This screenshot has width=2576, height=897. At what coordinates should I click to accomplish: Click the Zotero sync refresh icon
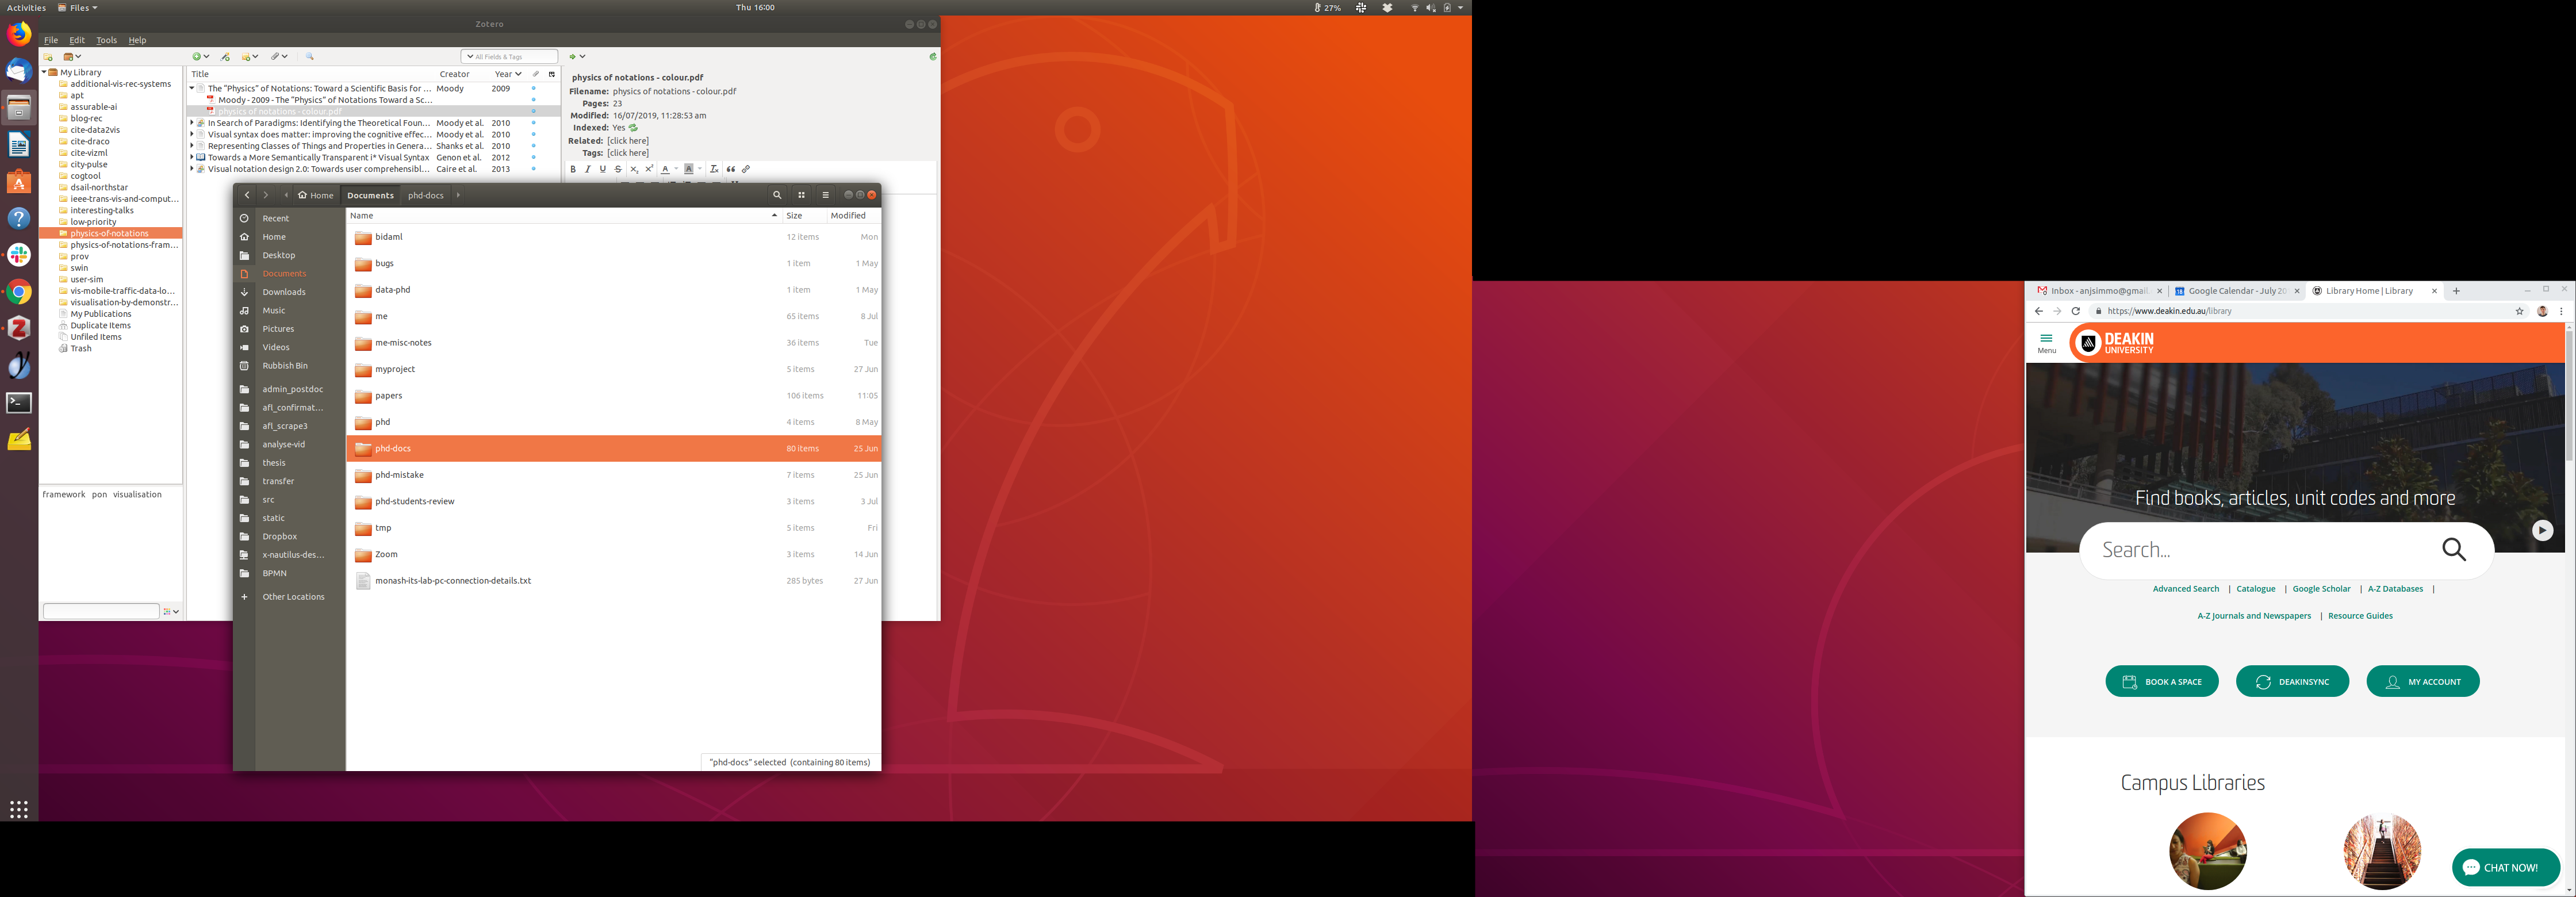pyautogui.click(x=932, y=57)
